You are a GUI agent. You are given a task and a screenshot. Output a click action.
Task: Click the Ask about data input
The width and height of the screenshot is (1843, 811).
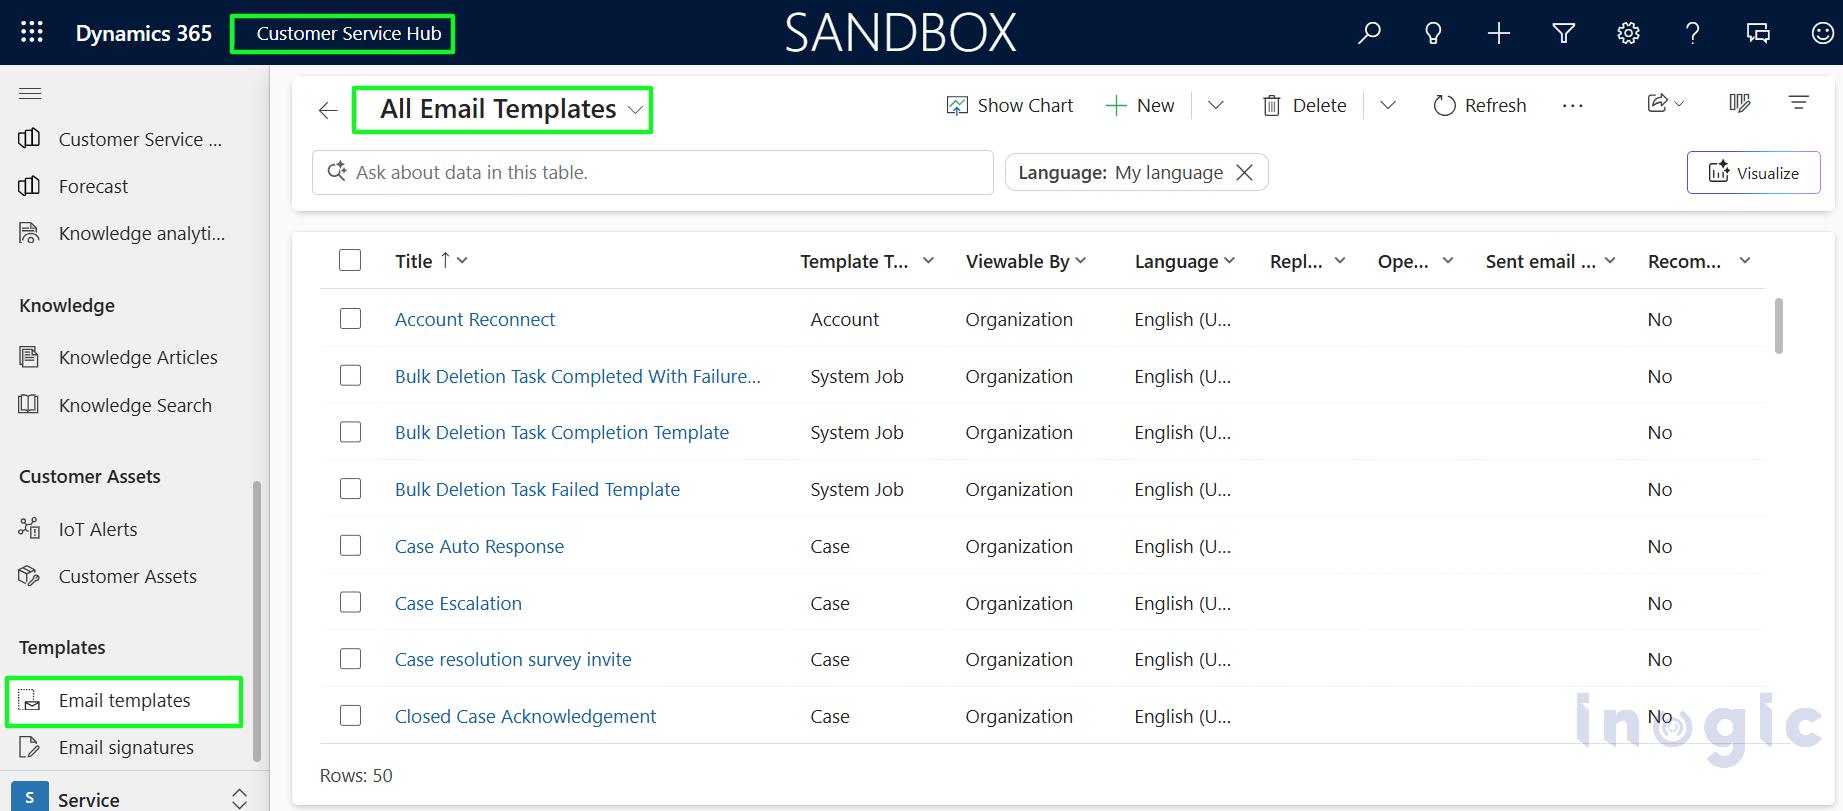click(652, 172)
